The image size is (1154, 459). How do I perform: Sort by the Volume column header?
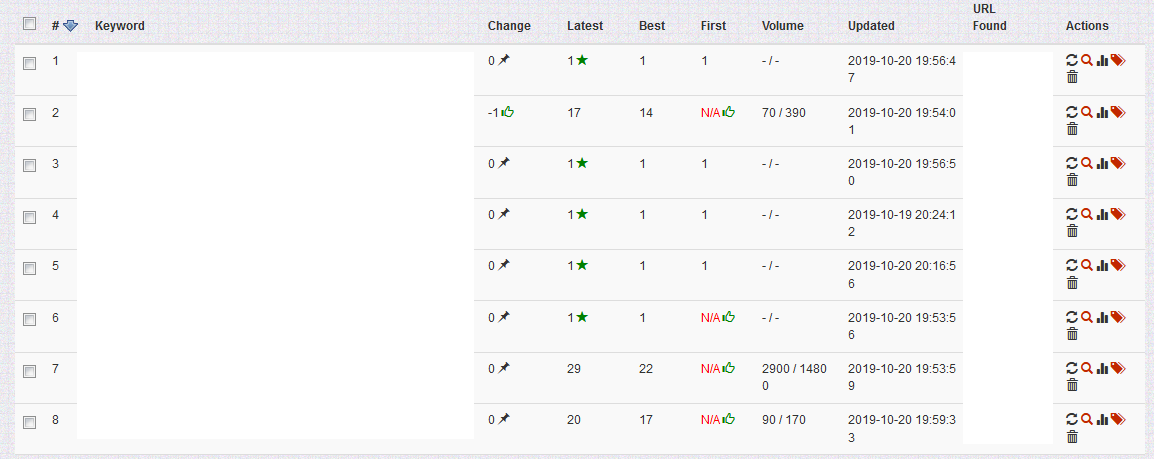click(782, 26)
